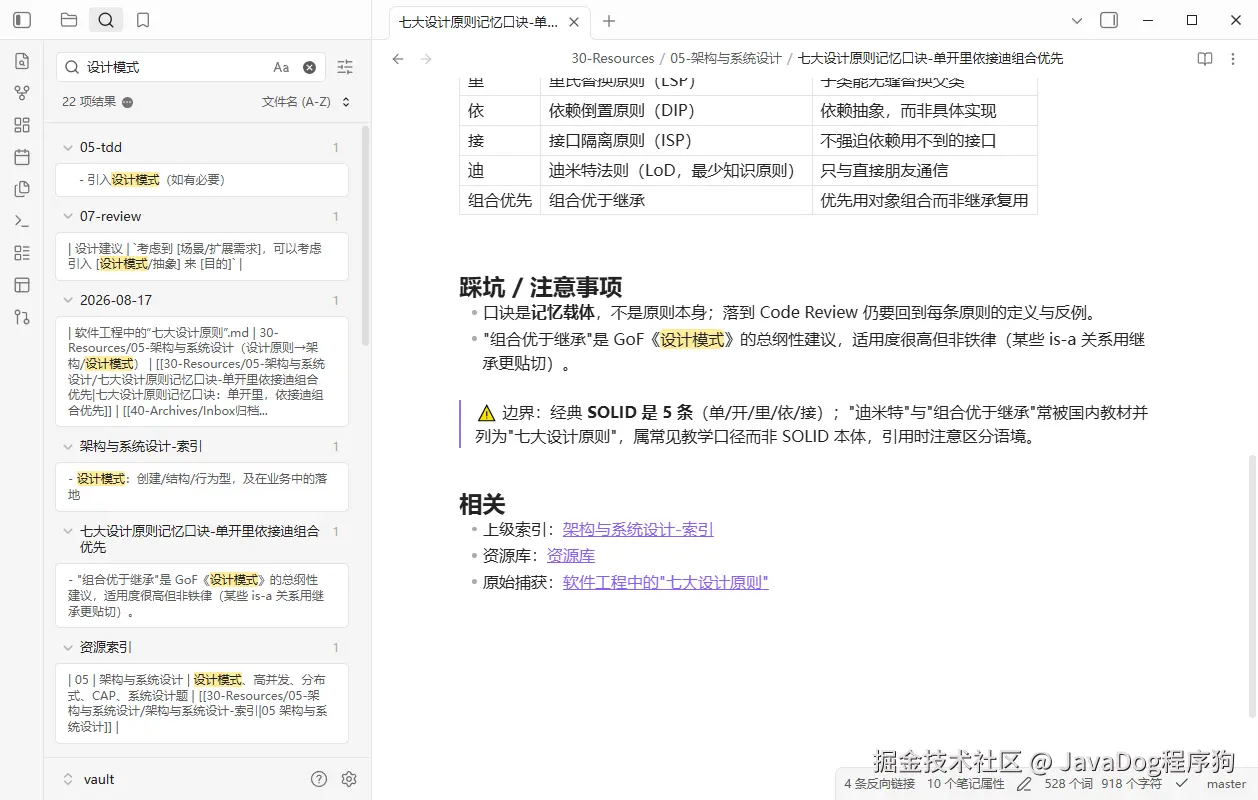
Task: Click the checkmark sync status icon
Action: 1182,783
